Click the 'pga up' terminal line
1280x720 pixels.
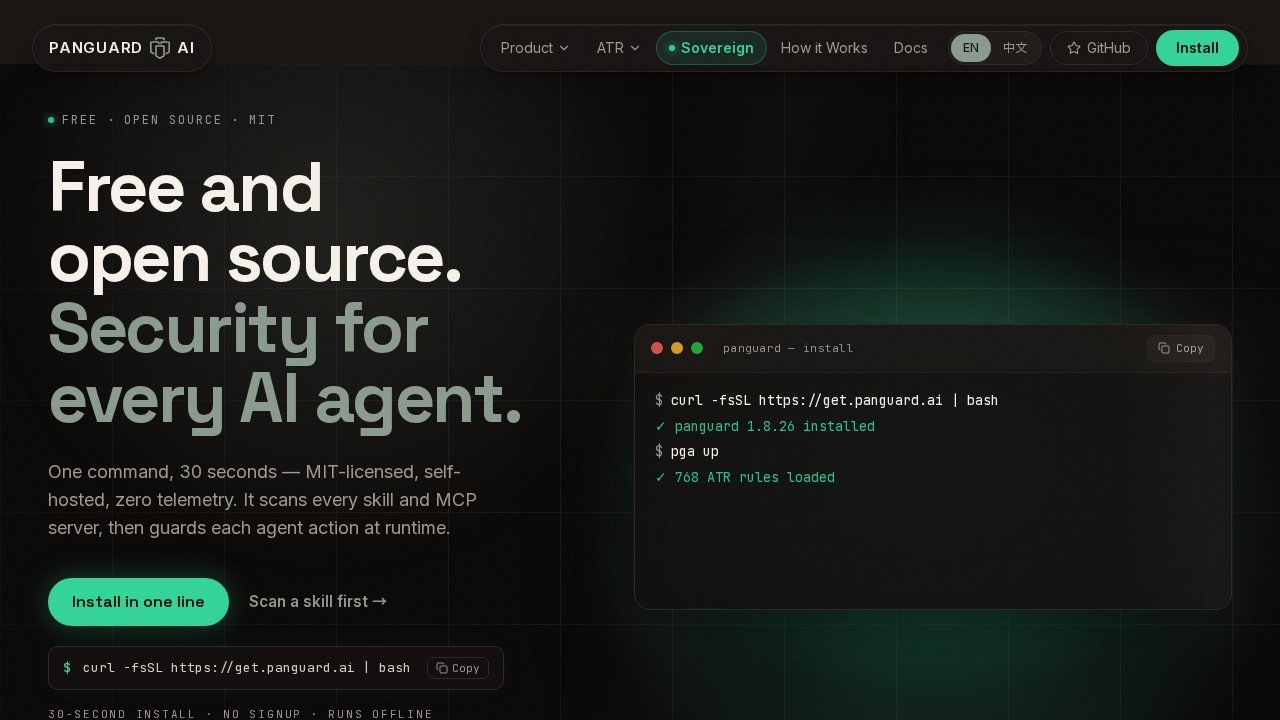687,452
